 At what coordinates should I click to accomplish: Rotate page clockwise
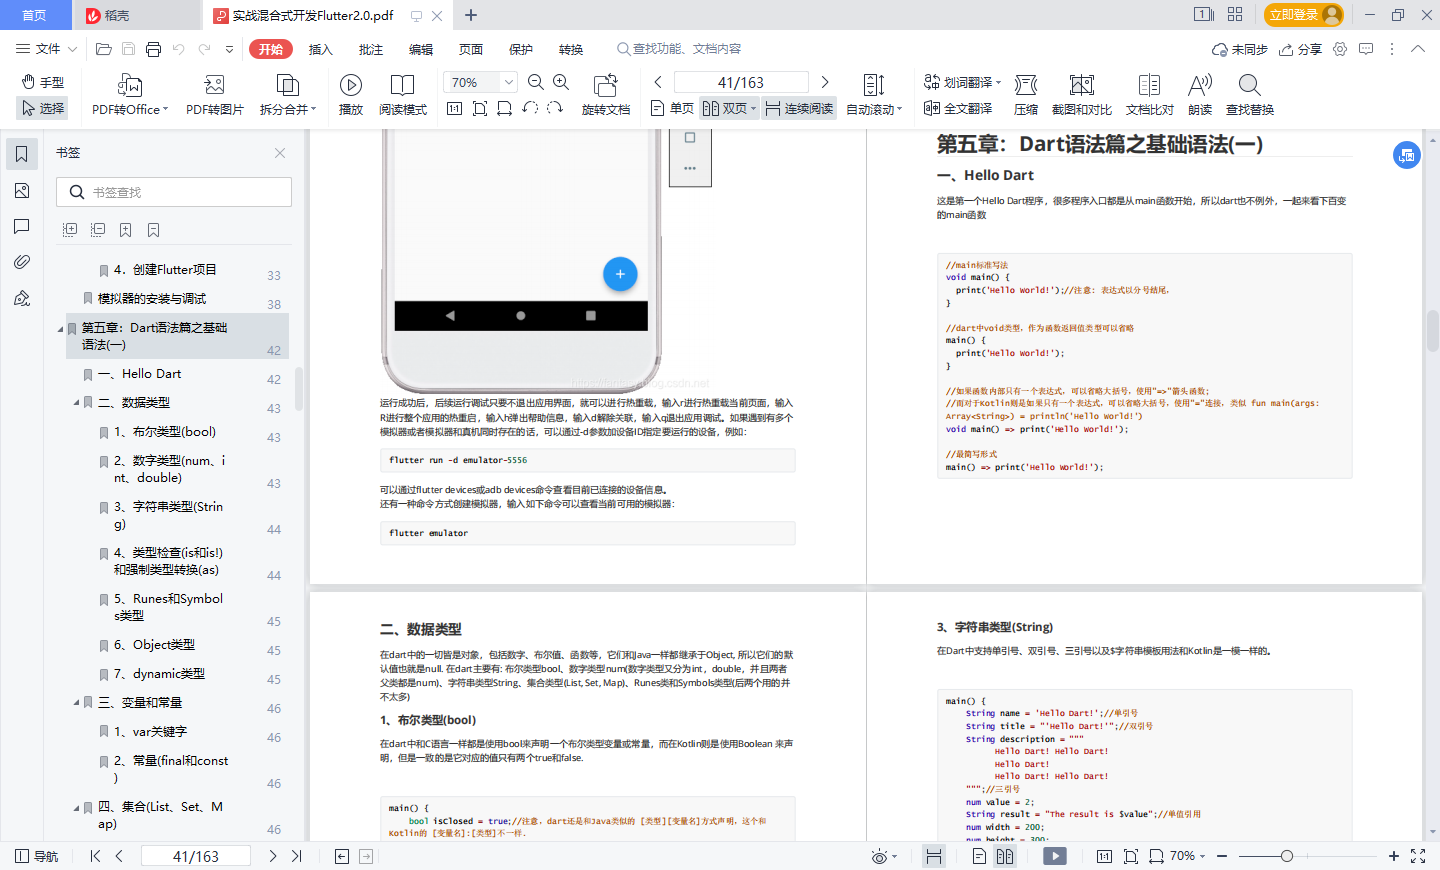[555, 108]
